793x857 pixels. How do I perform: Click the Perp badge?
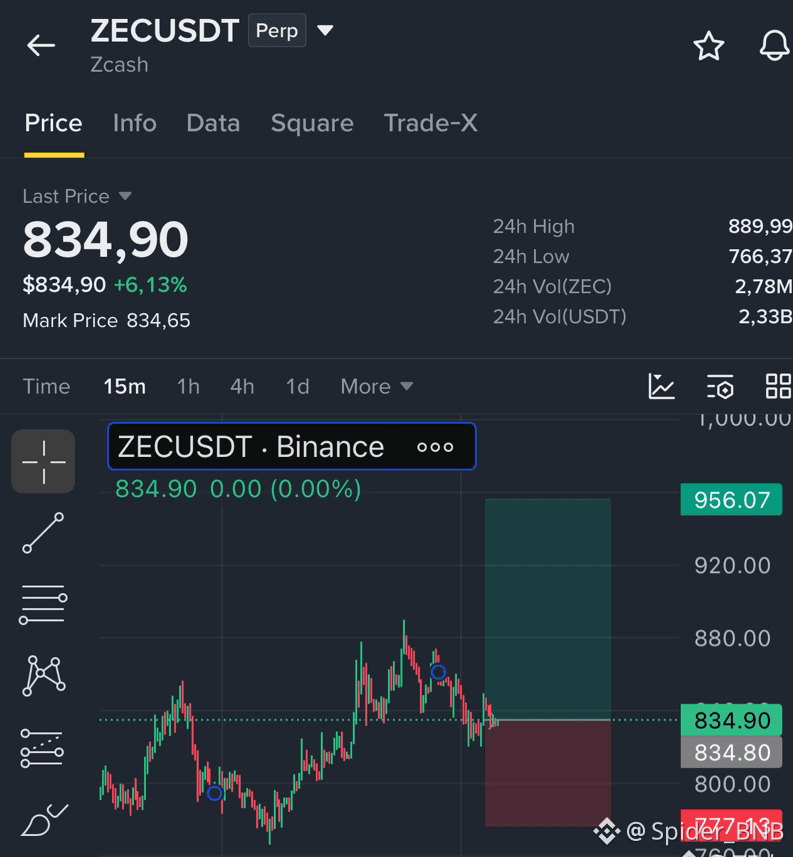click(x=277, y=31)
